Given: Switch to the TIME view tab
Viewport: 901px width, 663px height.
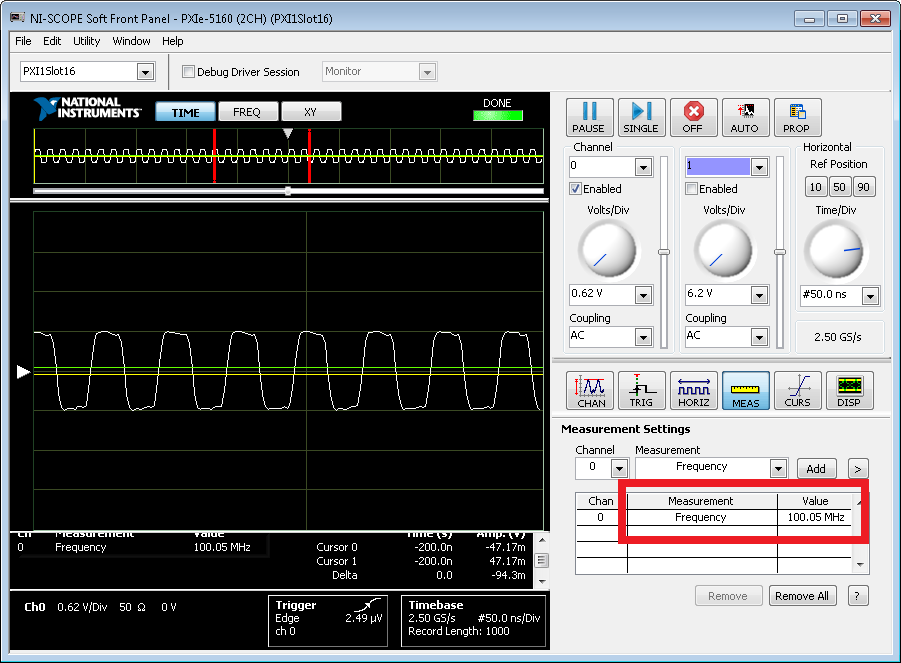Looking at the screenshot, I should point(185,112).
